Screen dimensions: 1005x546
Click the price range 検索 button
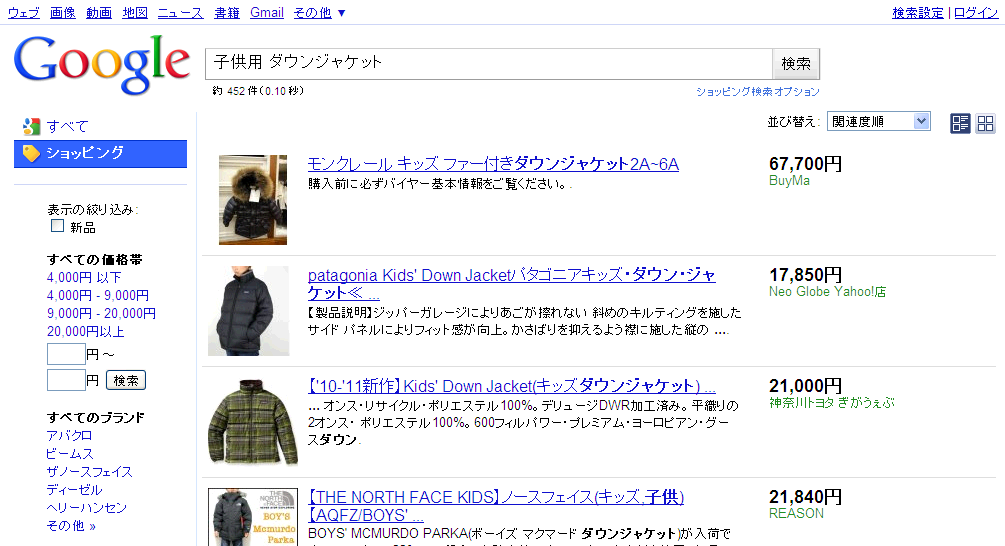(x=126, y=380)
